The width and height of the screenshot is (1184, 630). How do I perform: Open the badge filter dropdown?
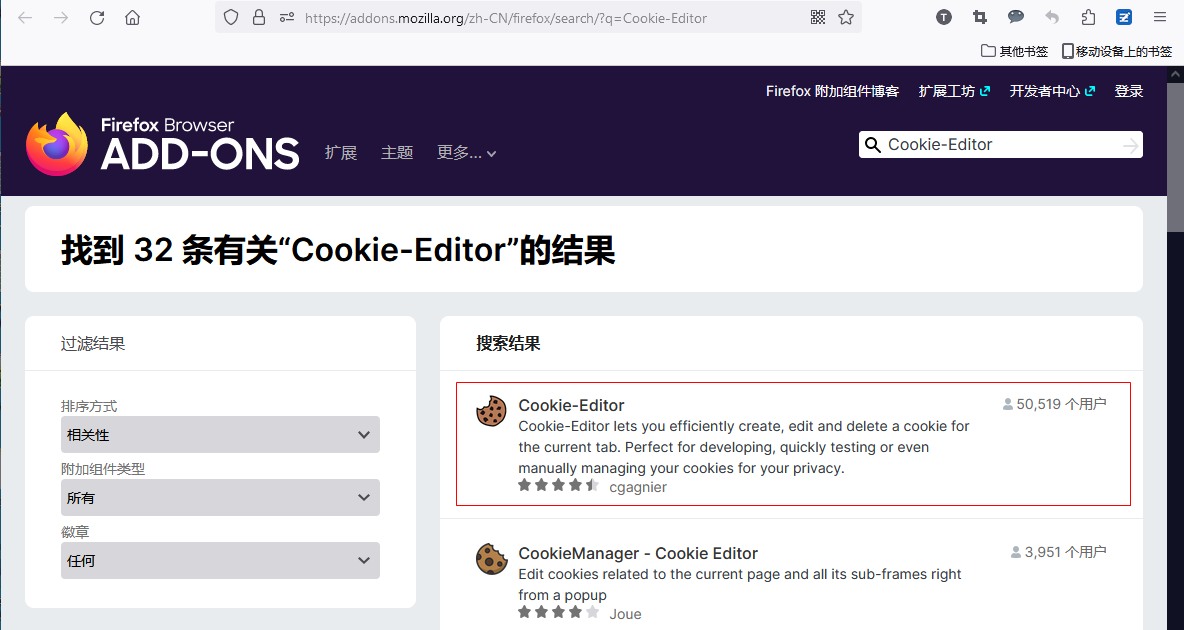pos(220,561)
